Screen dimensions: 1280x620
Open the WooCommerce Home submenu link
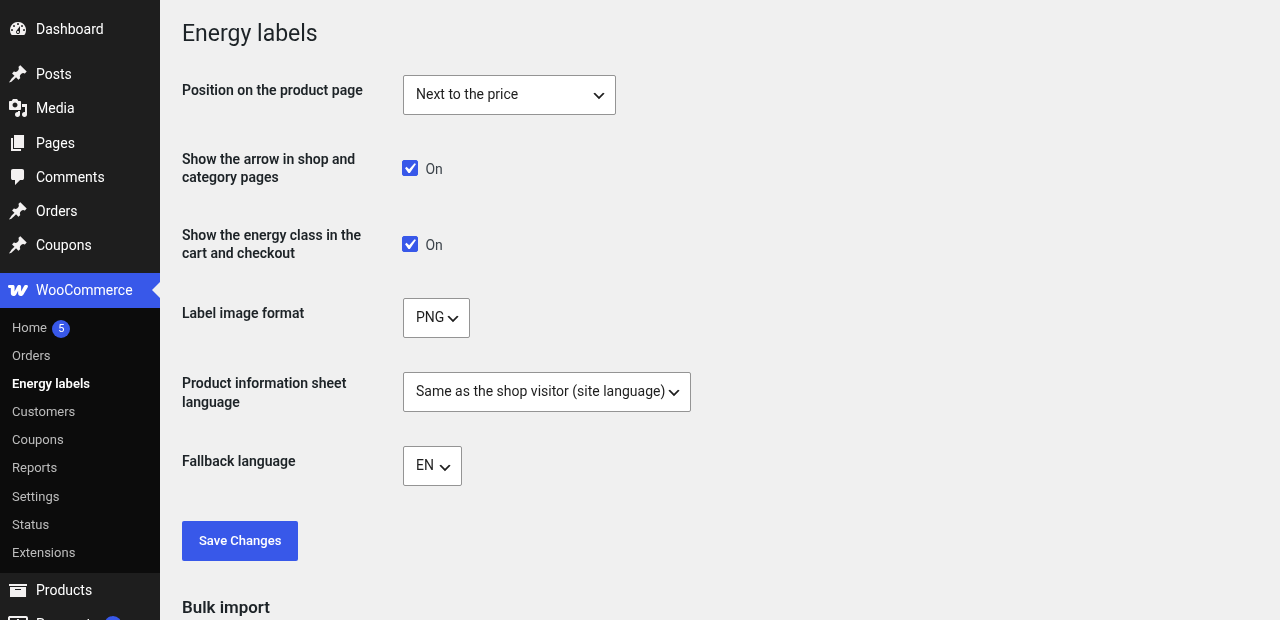[x=29, y=328]
